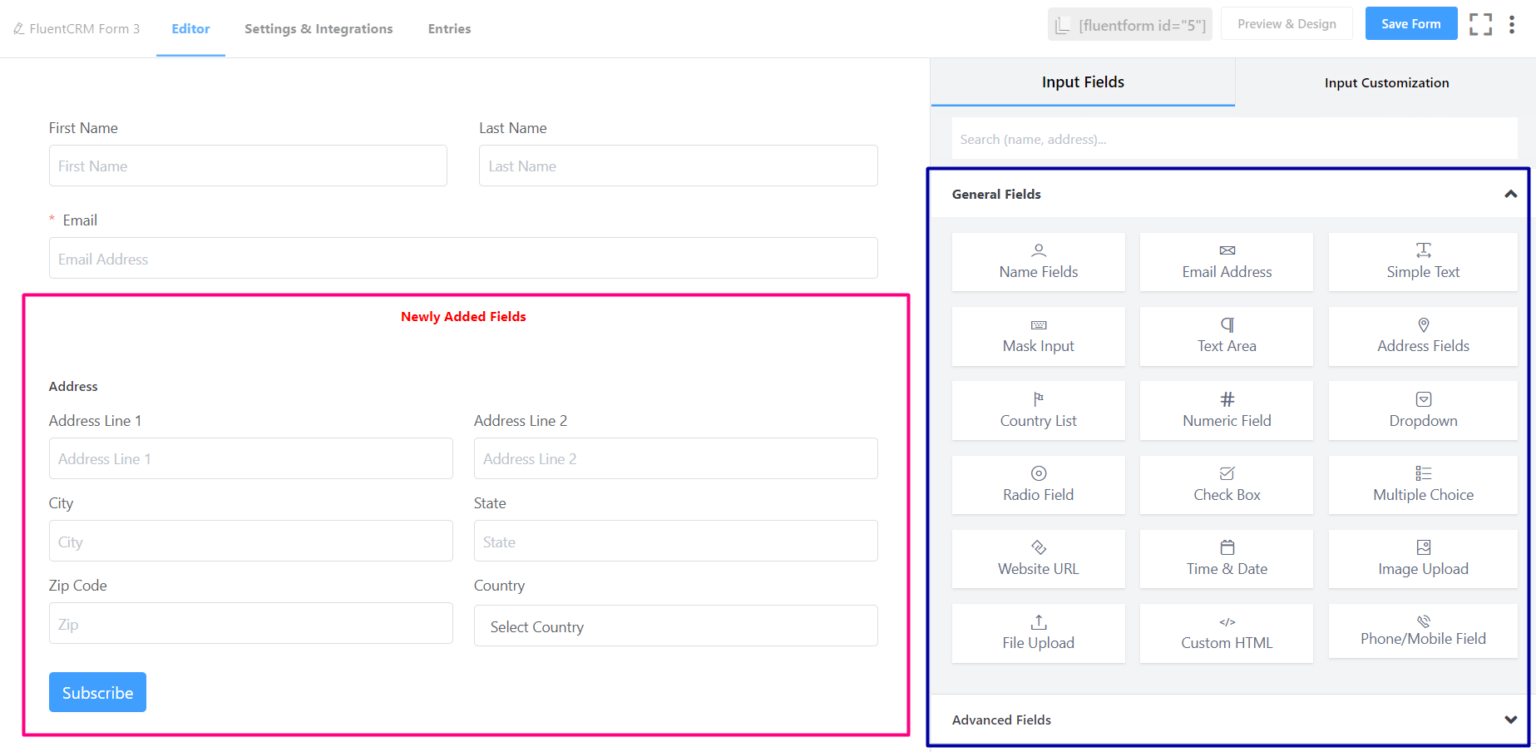Expand the Advanced Fields section
Screen dimensions: 1536x752
click(1510, 719)
